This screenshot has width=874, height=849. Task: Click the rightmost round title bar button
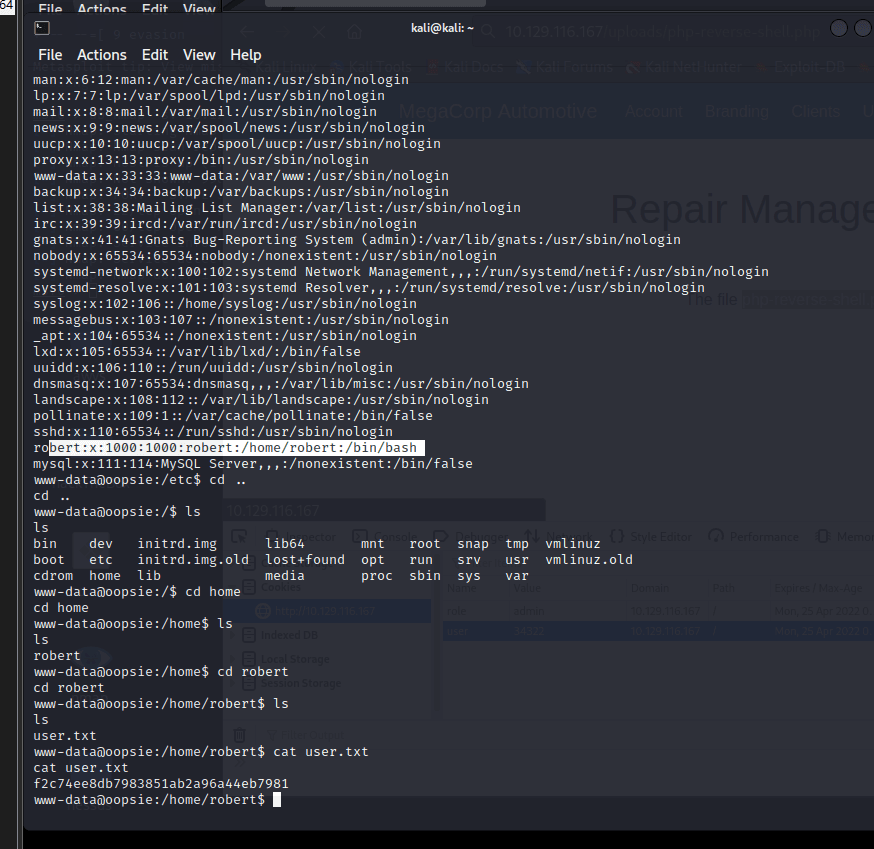pos(863,29)
